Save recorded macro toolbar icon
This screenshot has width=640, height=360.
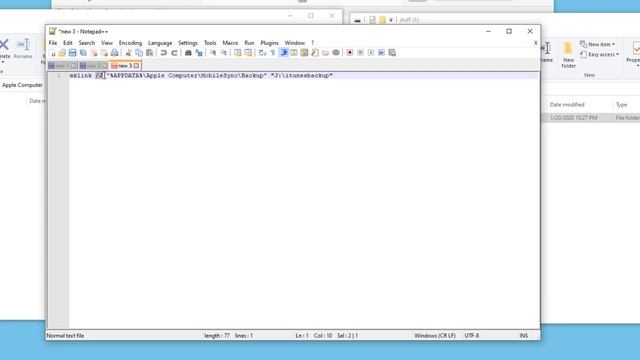pos(392,53)
